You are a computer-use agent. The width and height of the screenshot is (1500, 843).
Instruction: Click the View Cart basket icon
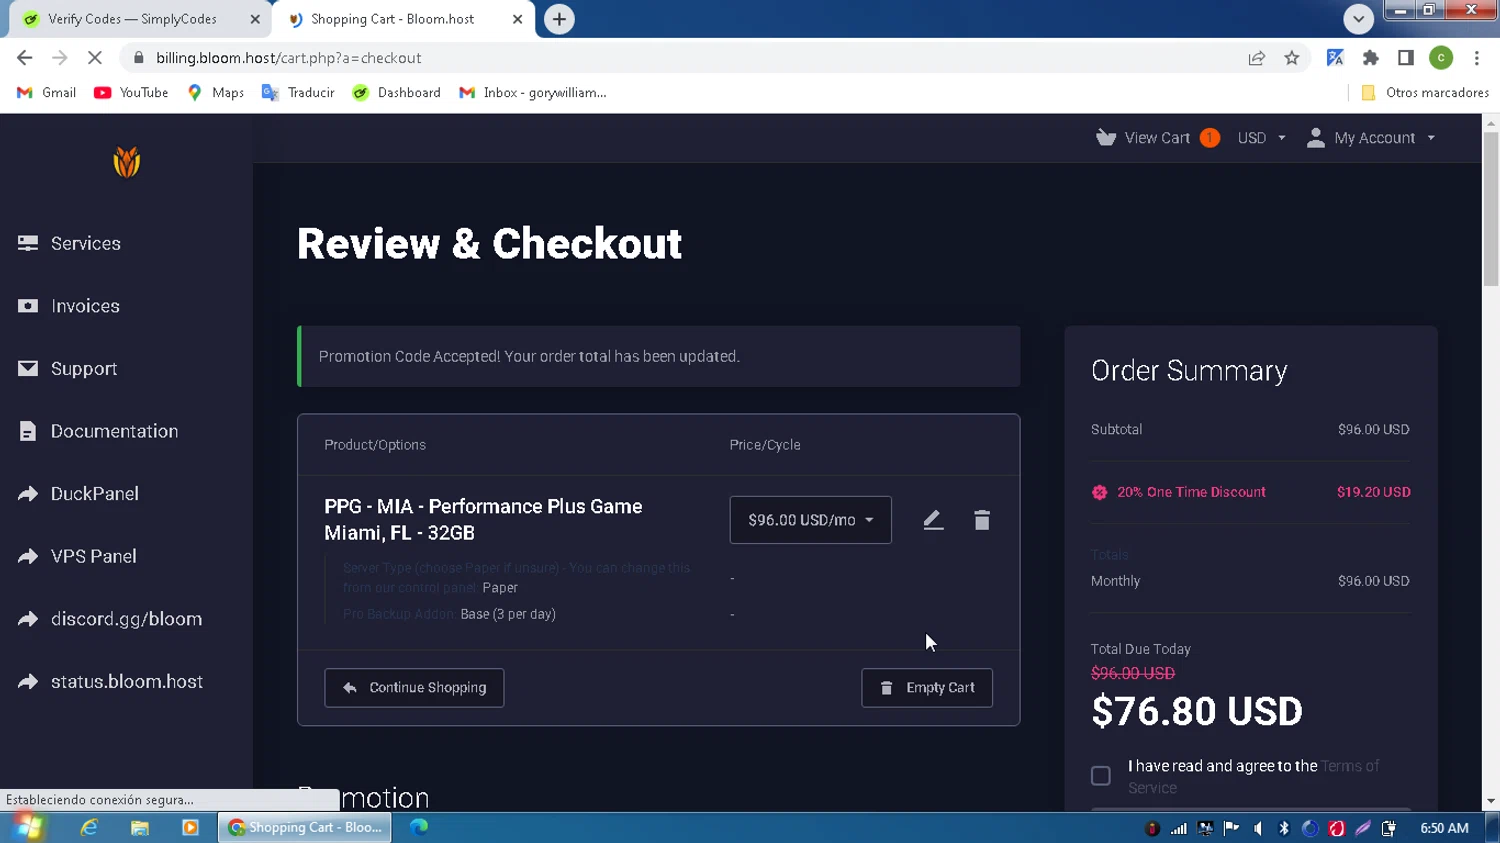(1106, 137)
